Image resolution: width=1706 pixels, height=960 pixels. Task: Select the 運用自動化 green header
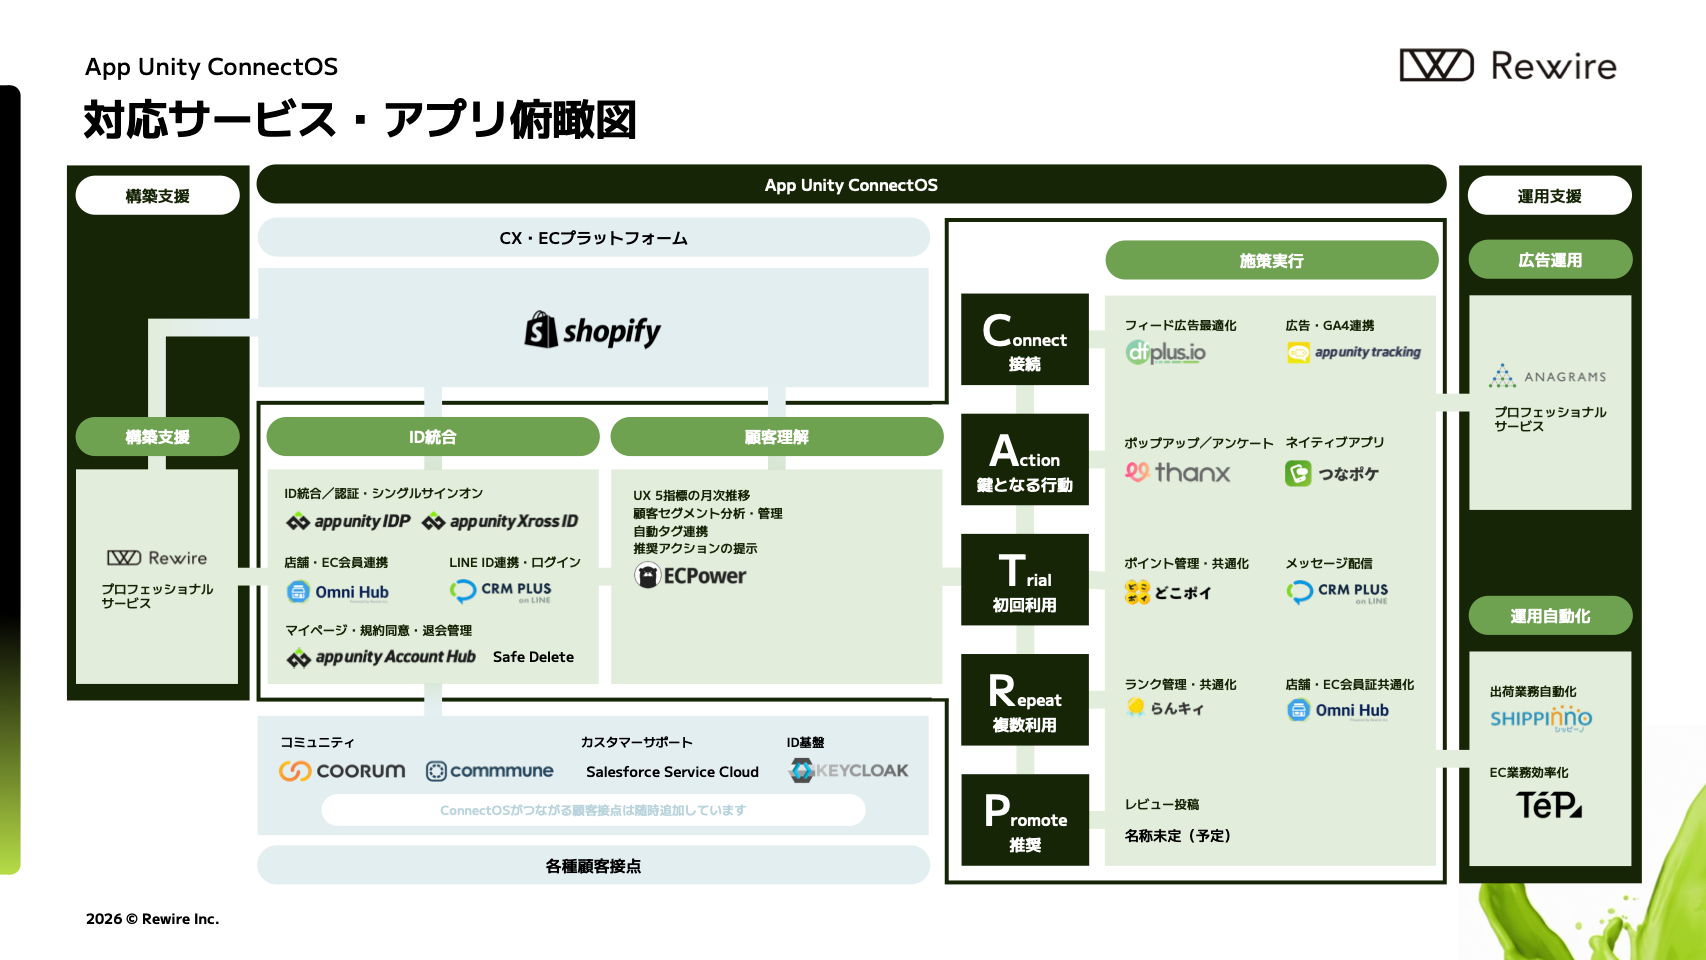pos(1550,616)
